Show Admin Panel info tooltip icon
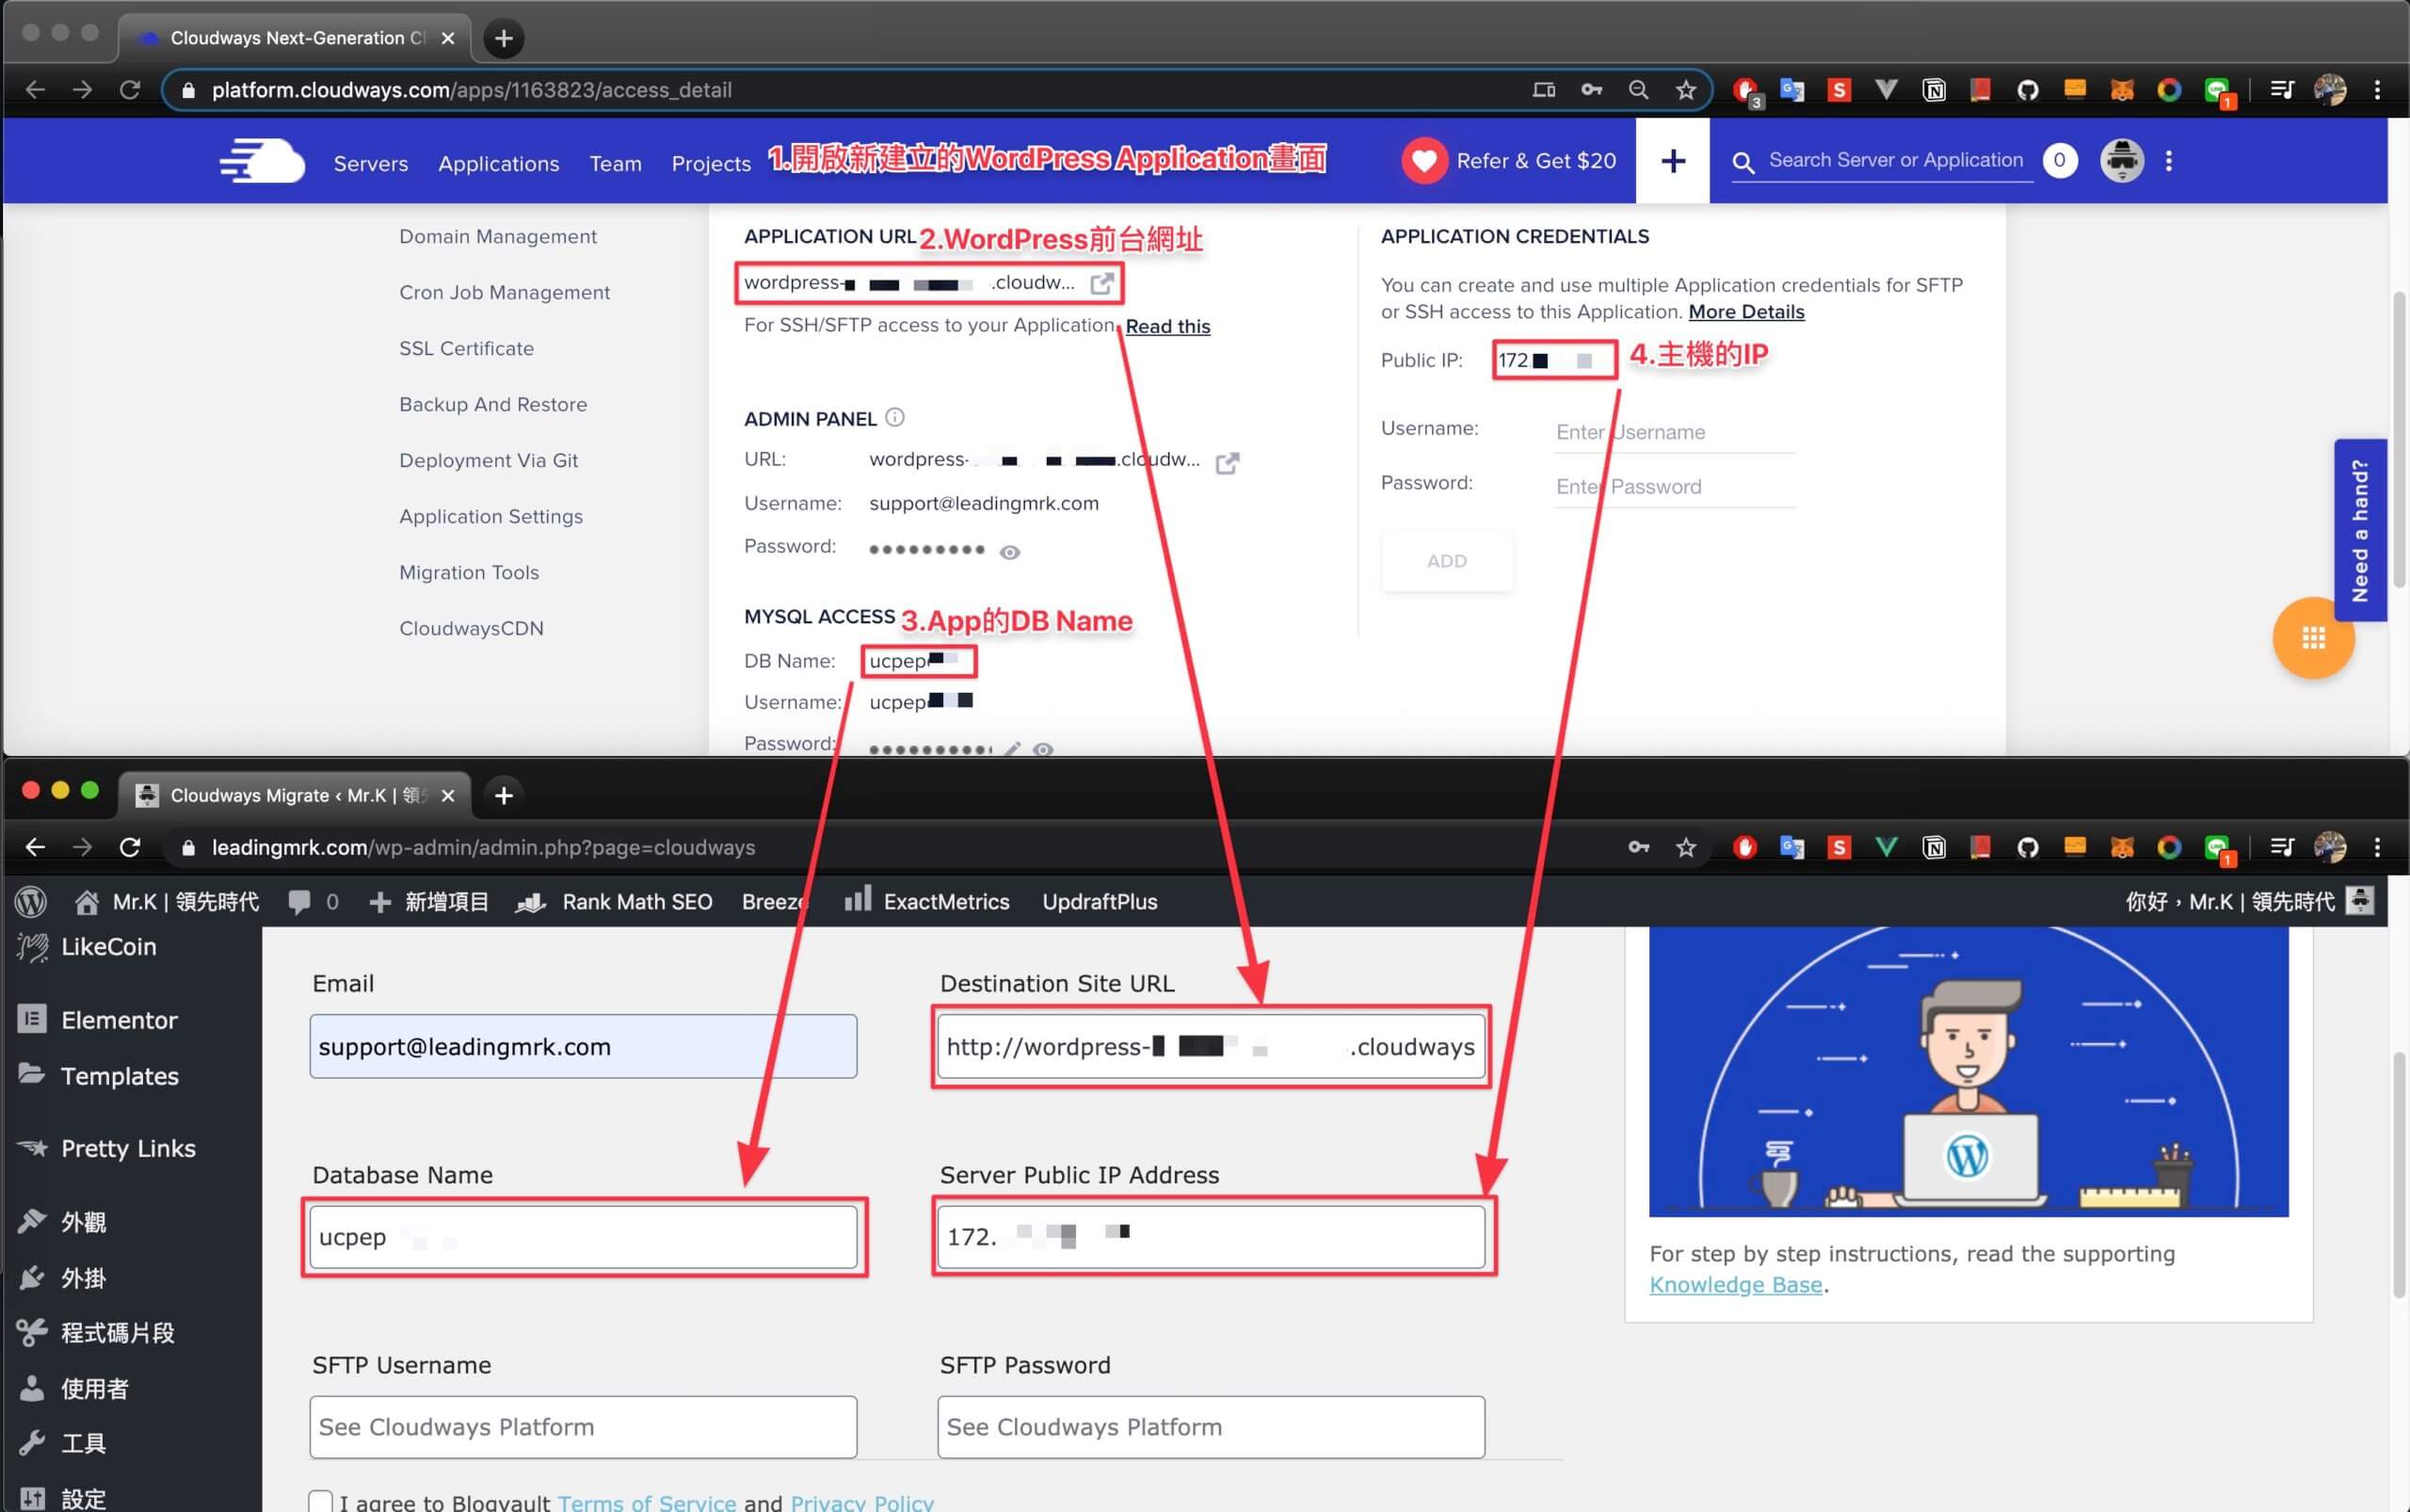Image resolution: width=2410 pixels, height=1512 pixels. 895,417
